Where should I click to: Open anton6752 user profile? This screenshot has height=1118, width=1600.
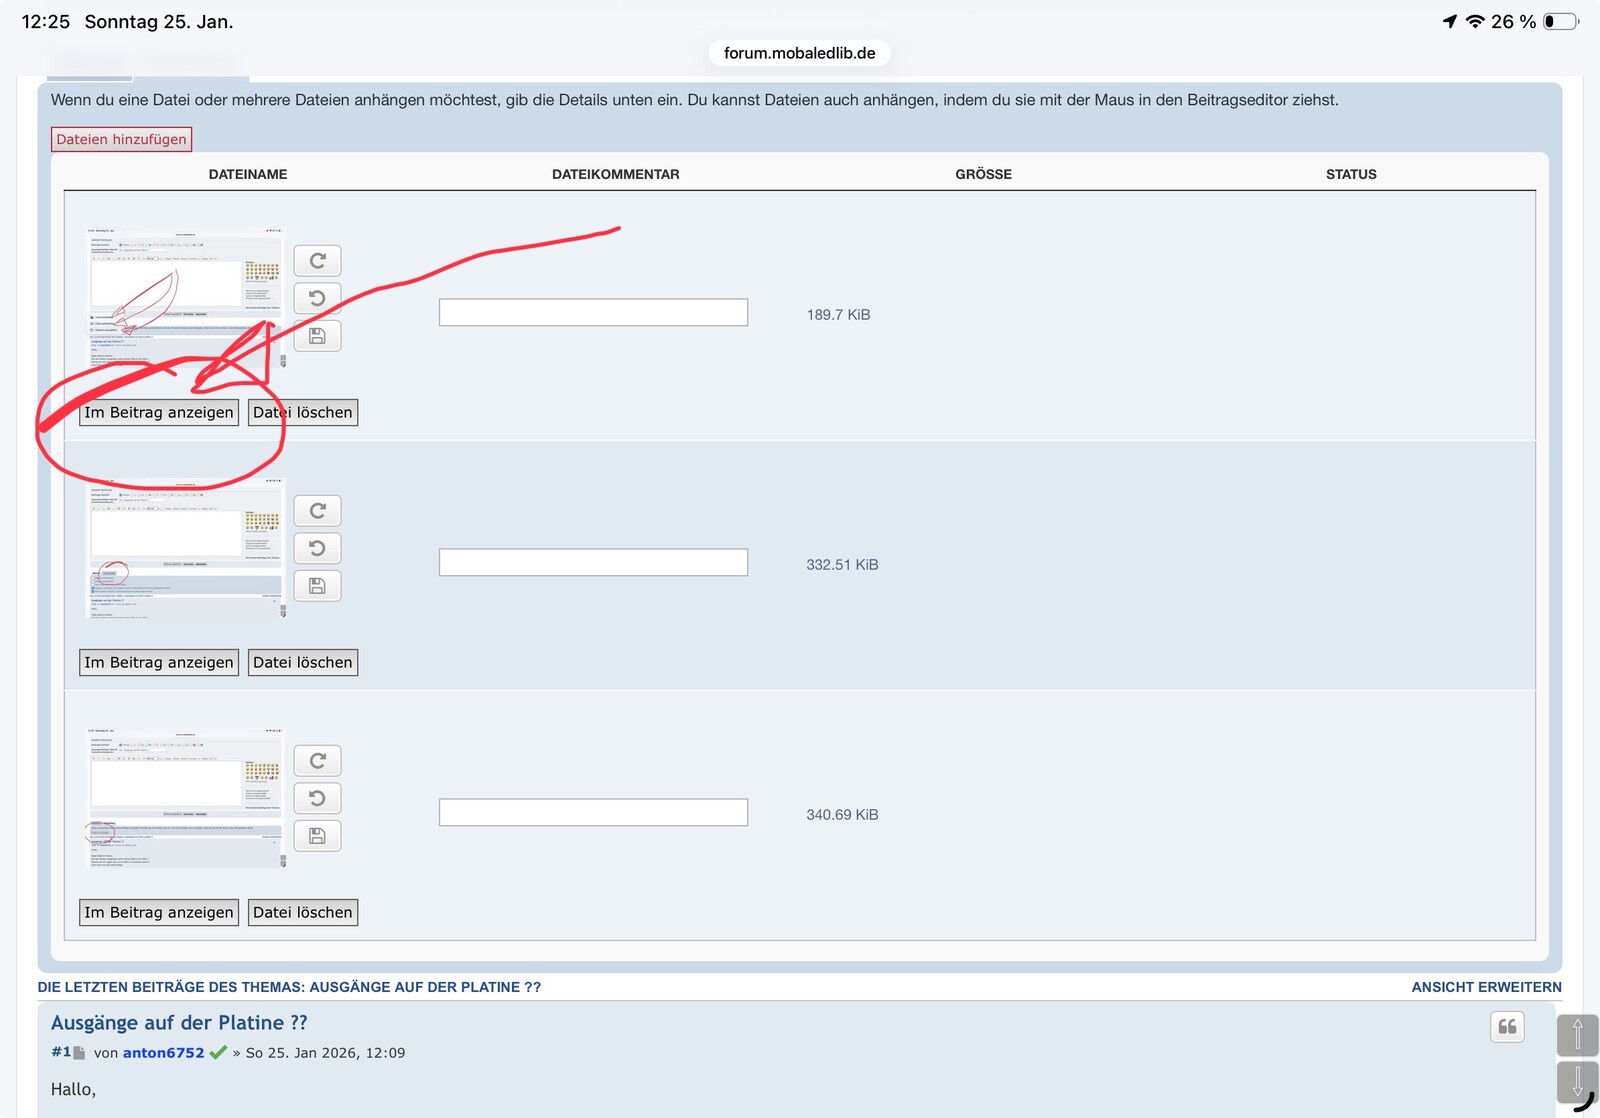163,1053
